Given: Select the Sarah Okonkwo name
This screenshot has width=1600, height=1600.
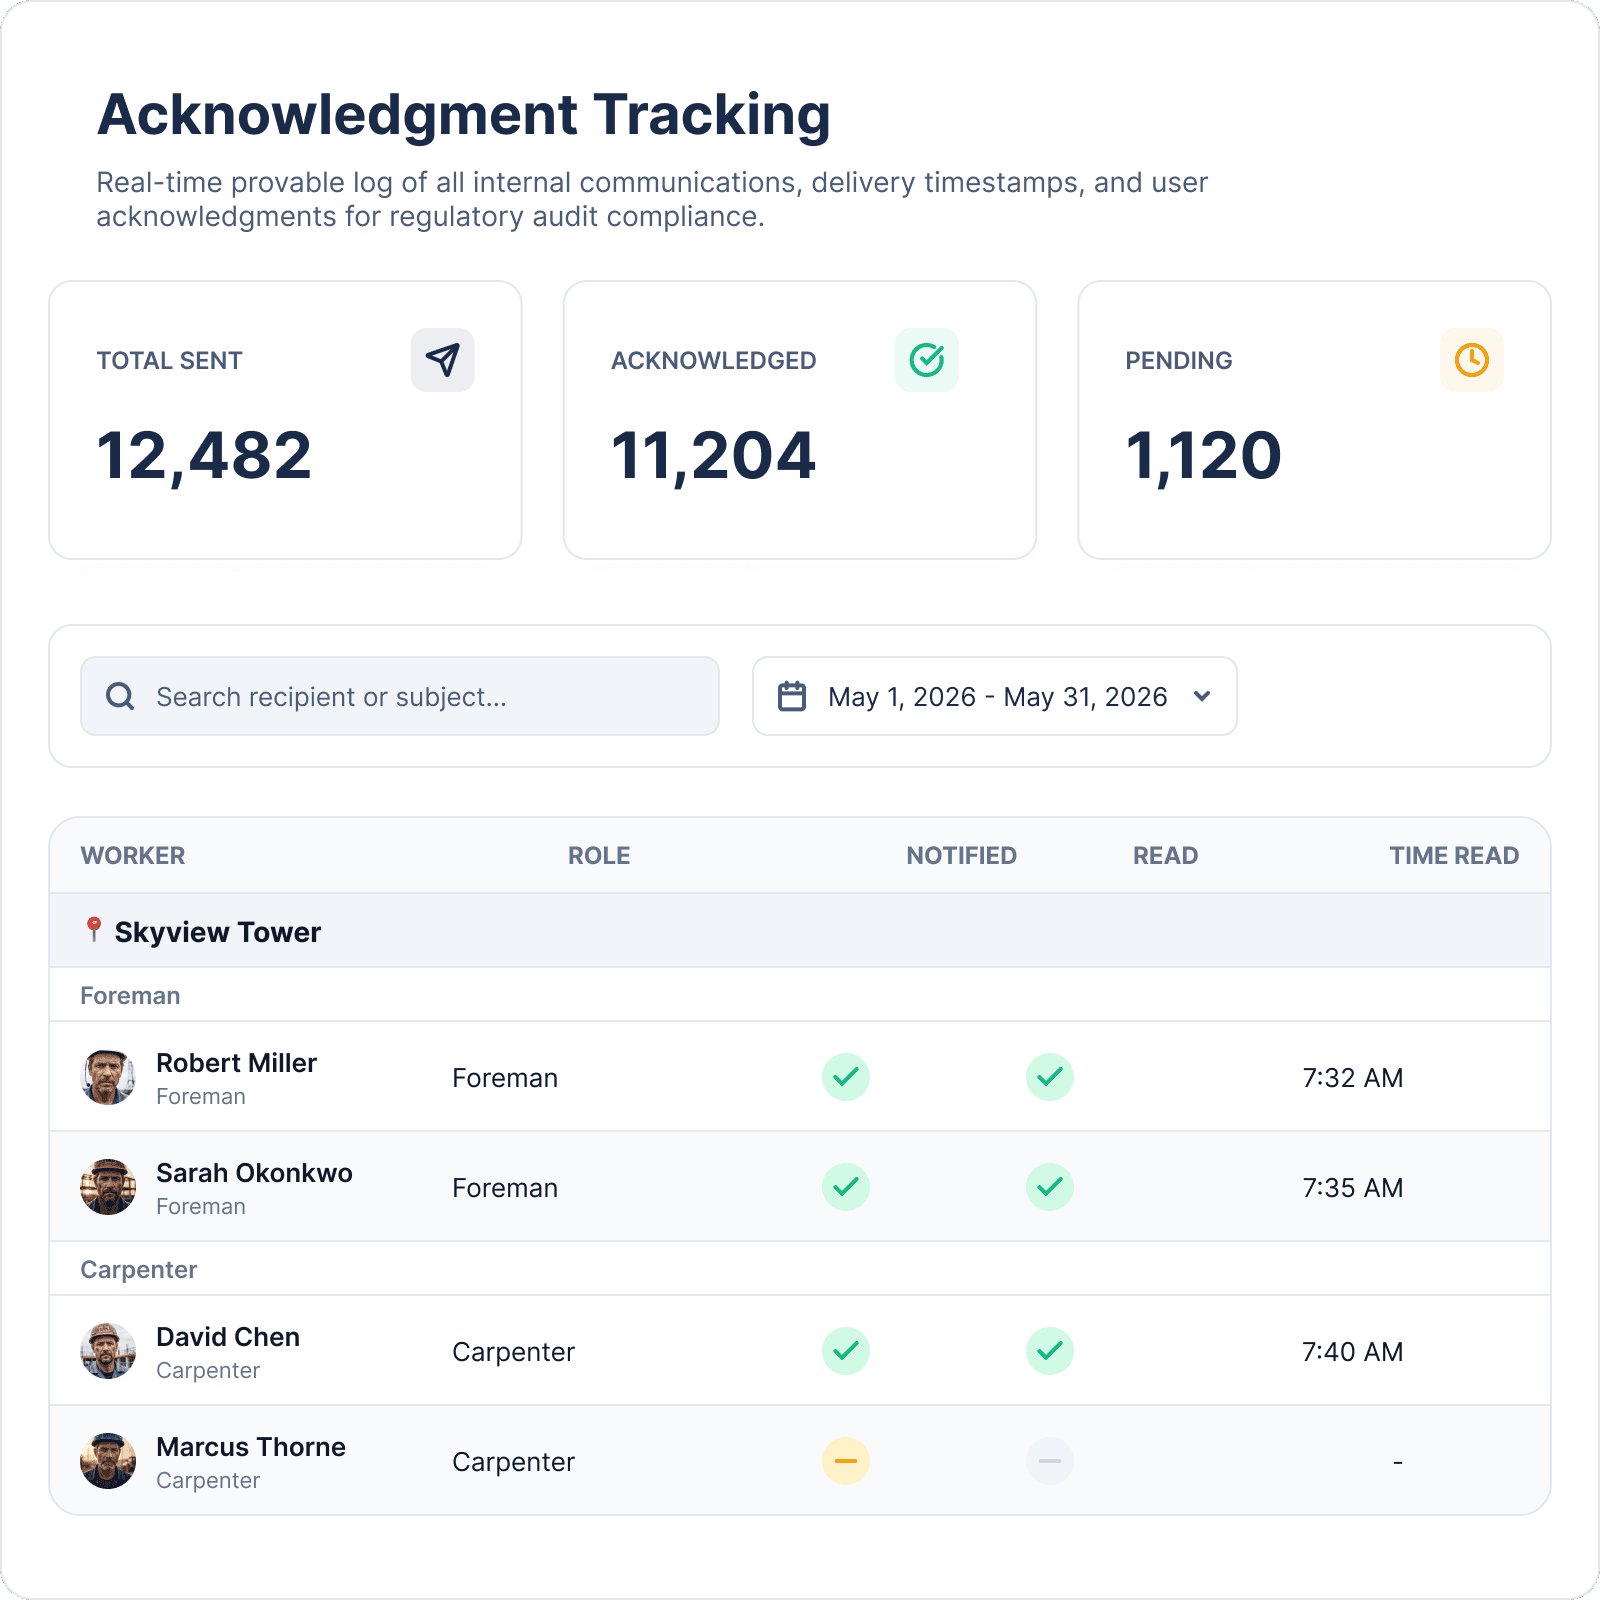Looking at the screenshot, I should pos(254,1173).
